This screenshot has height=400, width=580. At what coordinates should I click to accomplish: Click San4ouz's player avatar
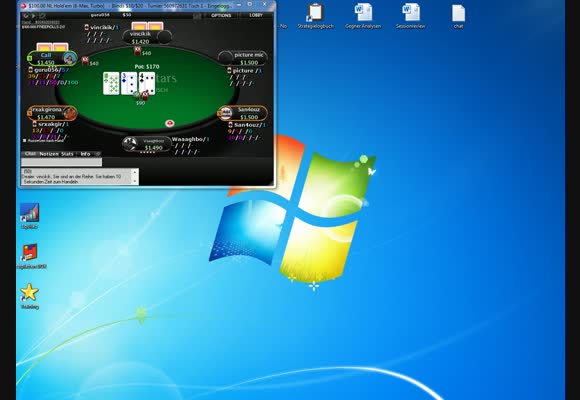tap(225, 113)
